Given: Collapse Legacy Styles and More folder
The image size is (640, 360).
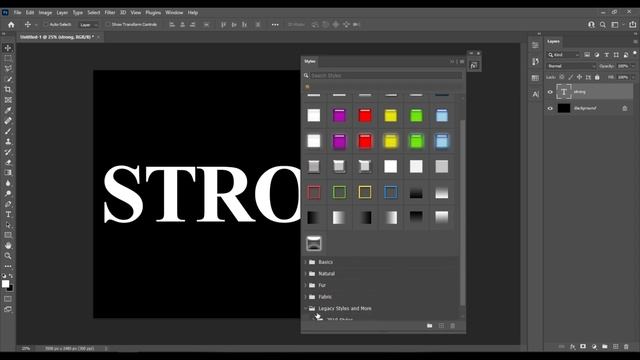Looking at the screenshot, I should click(x=305, y=309).
